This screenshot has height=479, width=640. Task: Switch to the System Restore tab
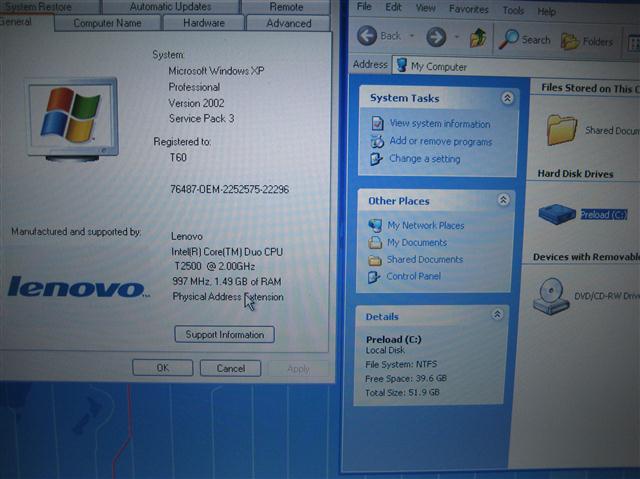click(x=49, y=7)
